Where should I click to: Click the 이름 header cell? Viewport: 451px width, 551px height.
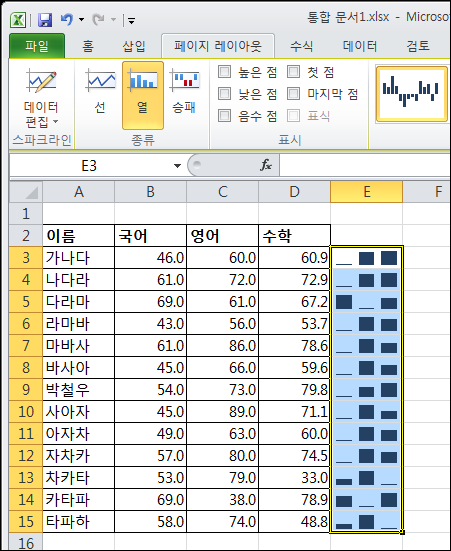[x=78, y=235]
